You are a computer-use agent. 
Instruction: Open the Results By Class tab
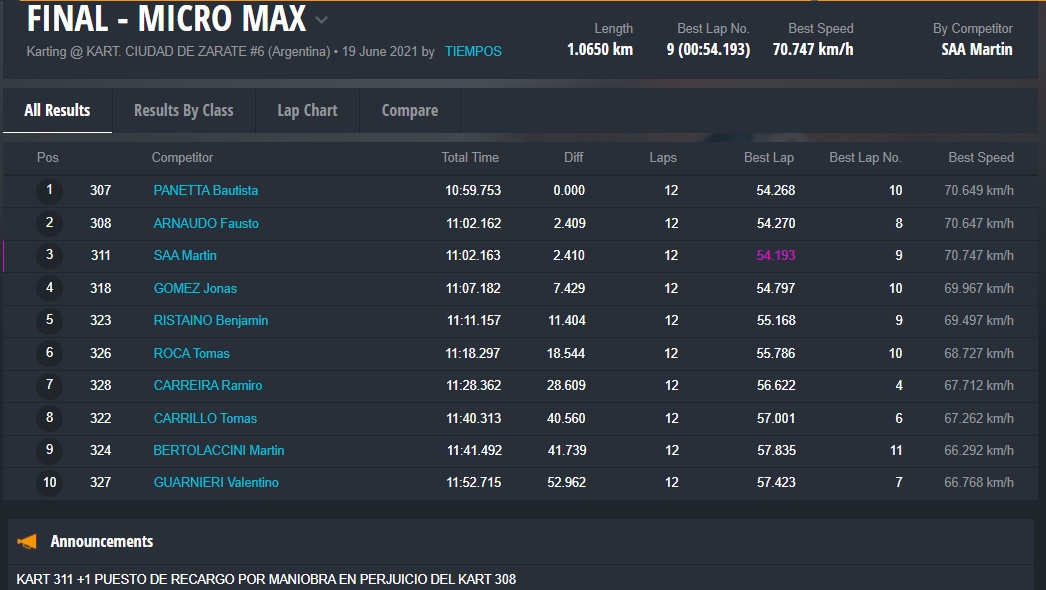coord(183,110)
